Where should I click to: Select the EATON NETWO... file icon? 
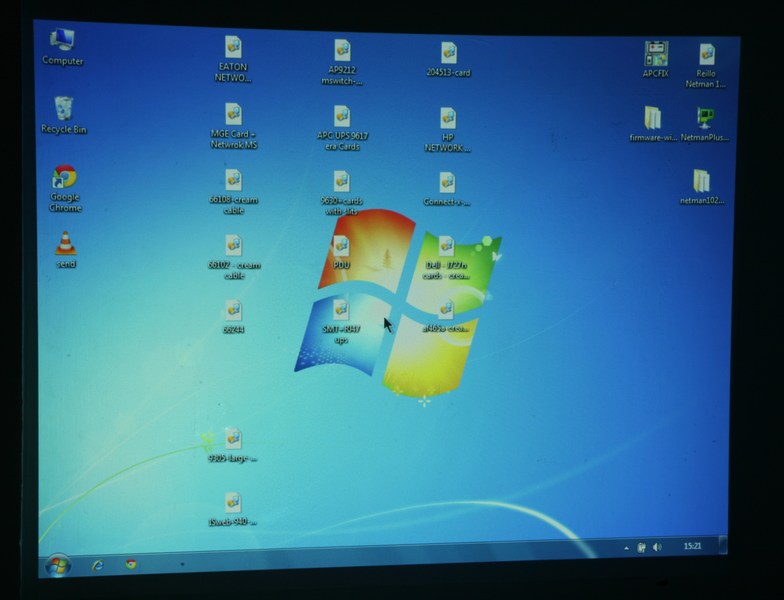233,59
